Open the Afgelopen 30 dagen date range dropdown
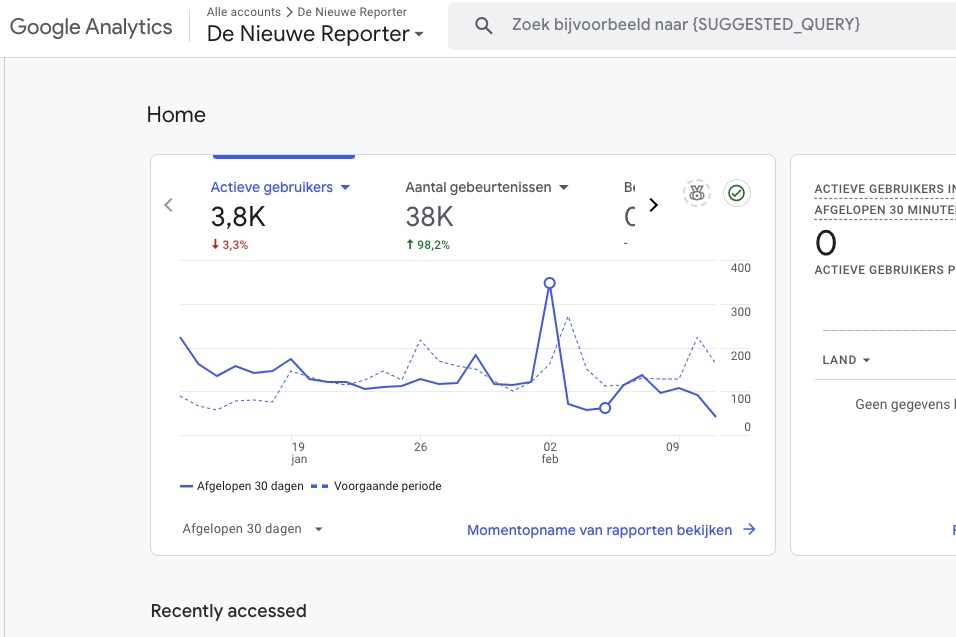The image size is (956, 637). click(252, 528)
